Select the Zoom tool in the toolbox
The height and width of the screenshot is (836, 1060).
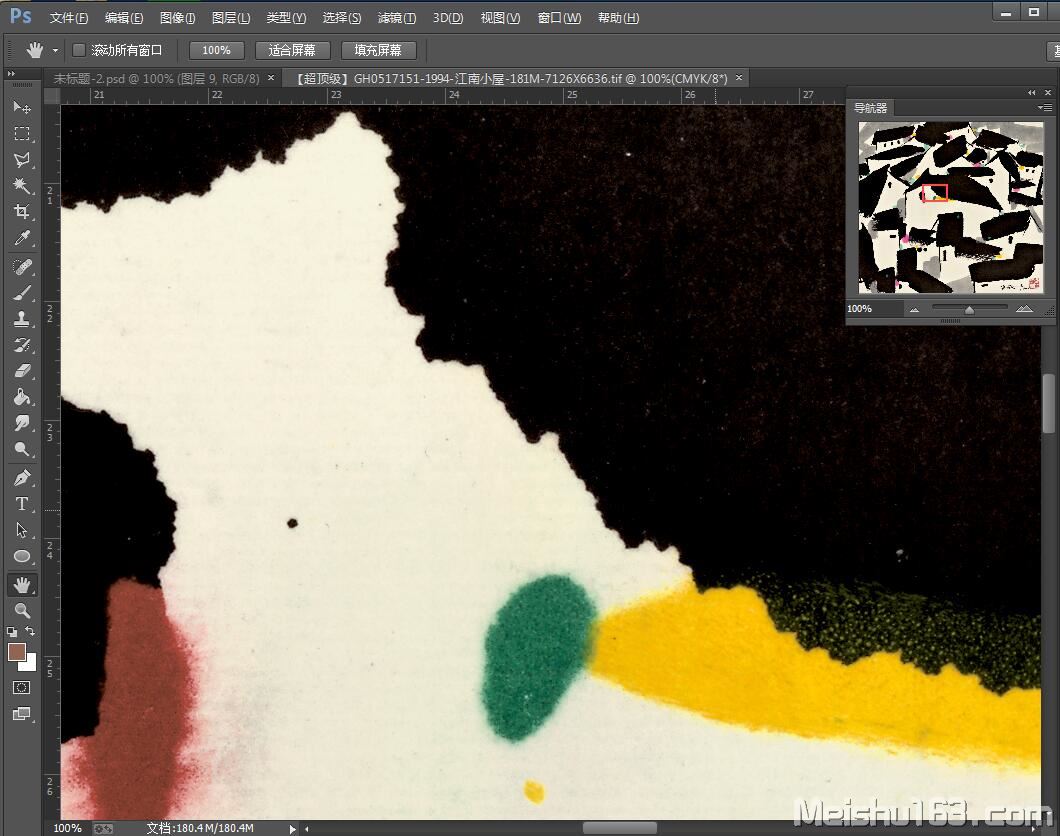[x=22, y=611]
